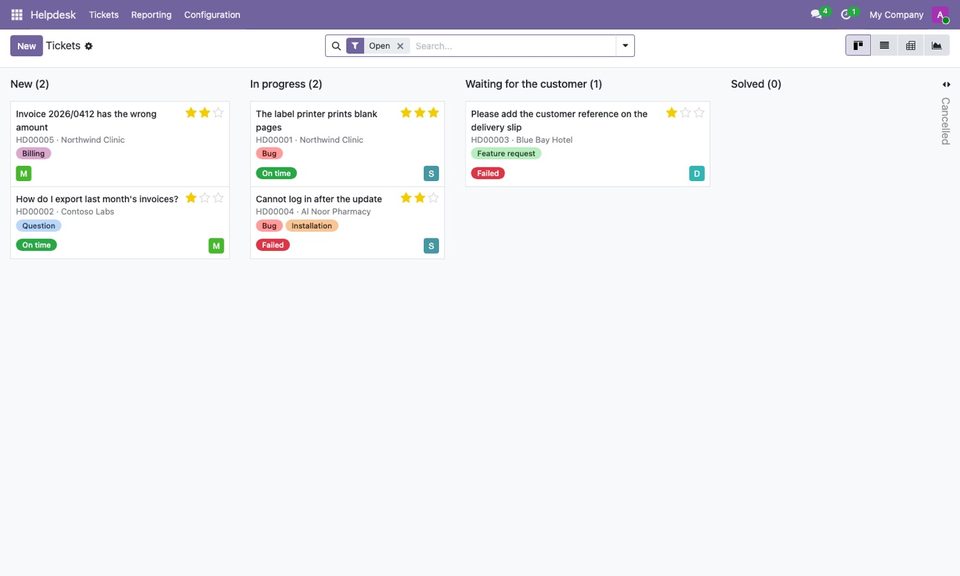Focus the Search input field

coord(513,46)
